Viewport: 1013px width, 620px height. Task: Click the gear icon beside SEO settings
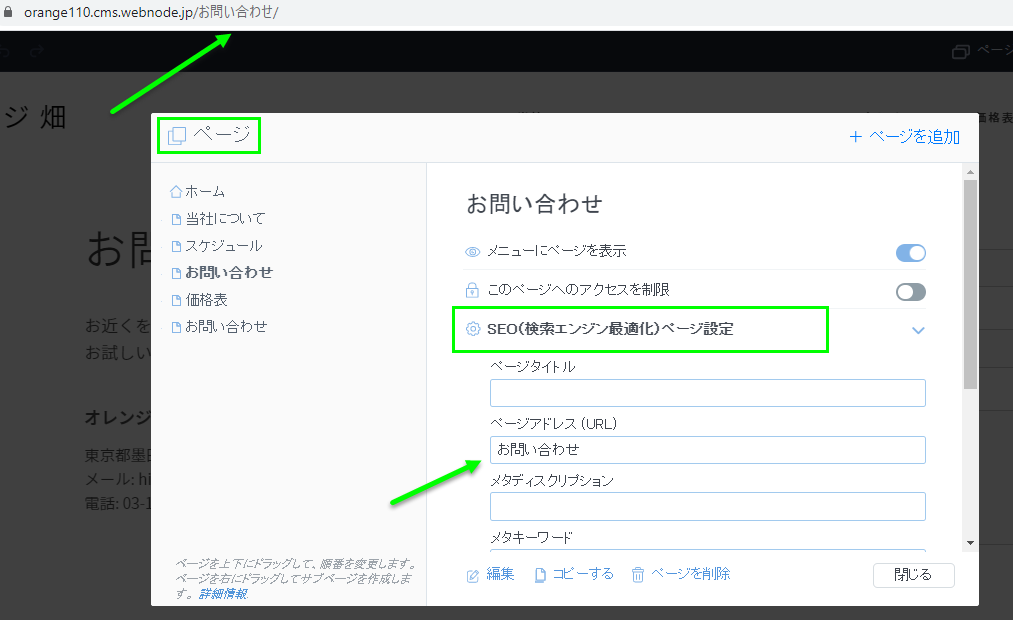(473, 329)
